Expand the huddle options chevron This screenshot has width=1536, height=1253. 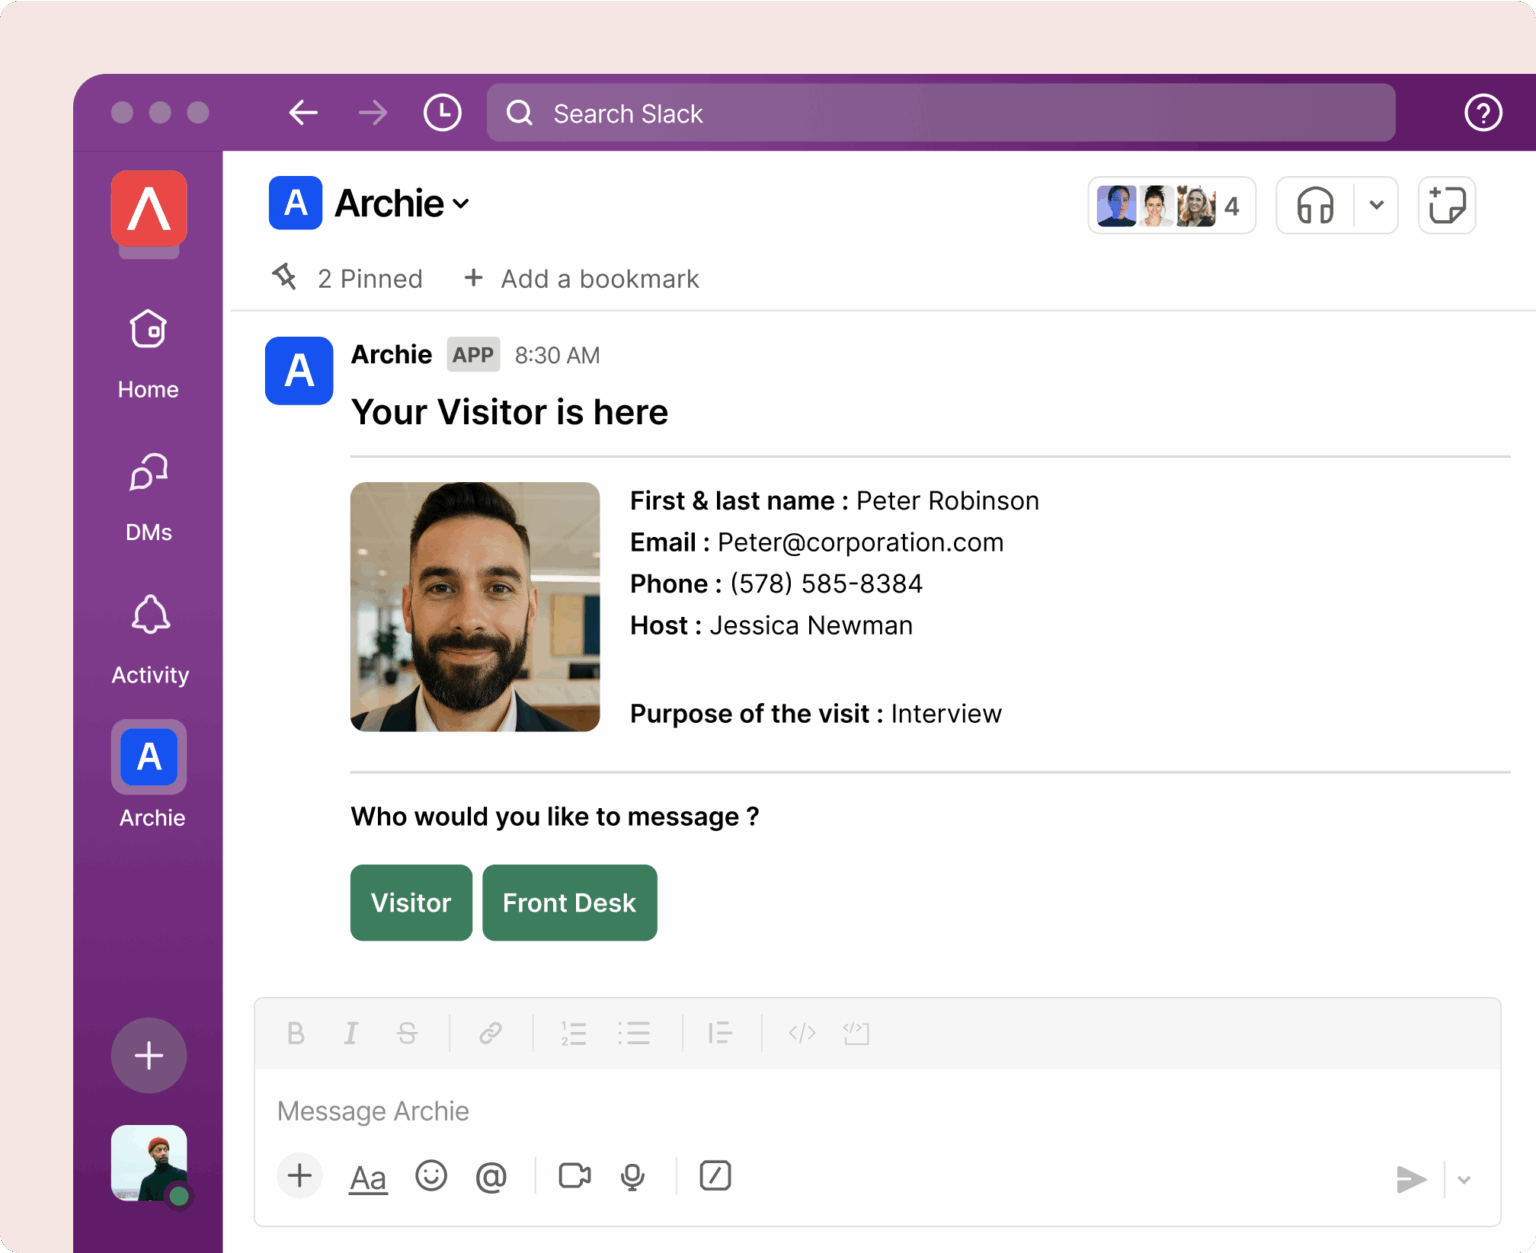click(x=1377, y=205)
